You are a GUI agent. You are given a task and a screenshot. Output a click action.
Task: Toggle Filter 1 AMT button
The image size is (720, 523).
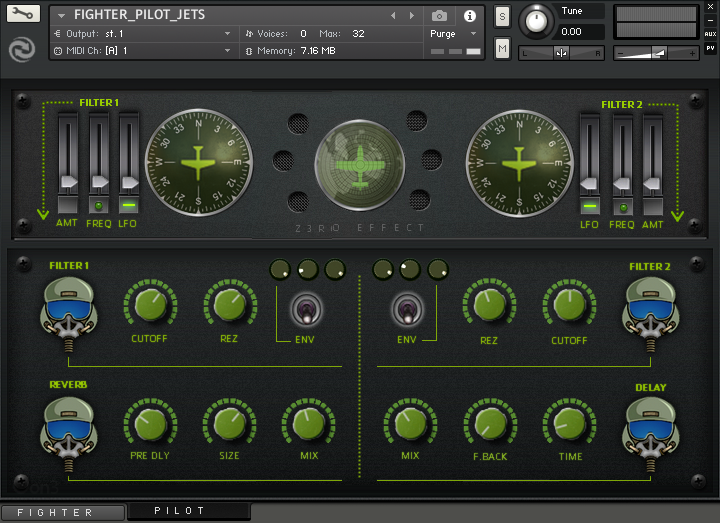(68, 204)
